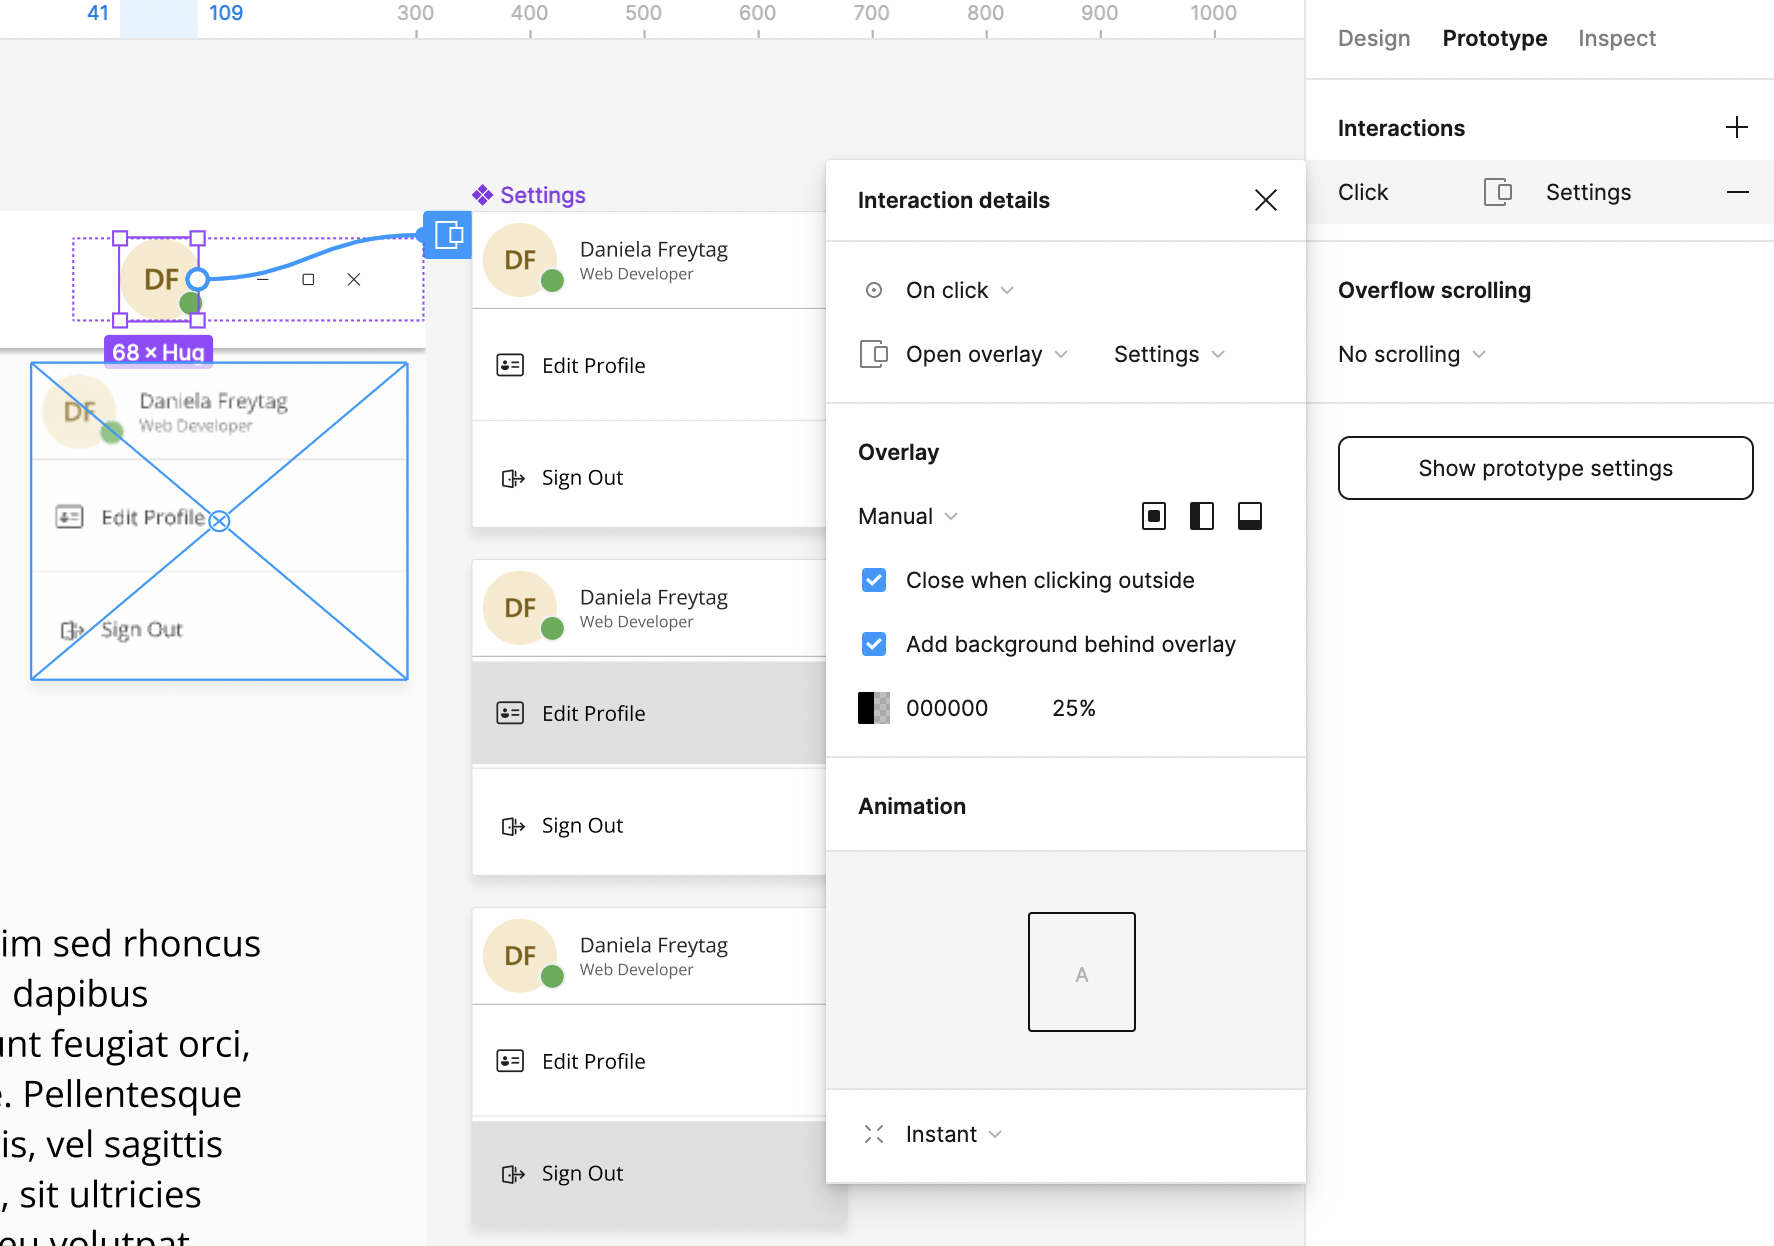Click DF avatar in first Settings card
Viewport: 1774px width, 1246px height.
pyautogui.click(x=520, y=260)
